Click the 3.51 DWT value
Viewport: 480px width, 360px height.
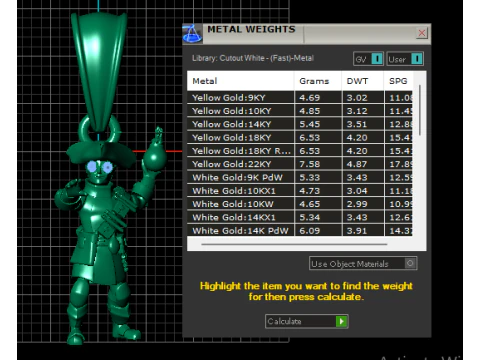[x=357, y=124]
